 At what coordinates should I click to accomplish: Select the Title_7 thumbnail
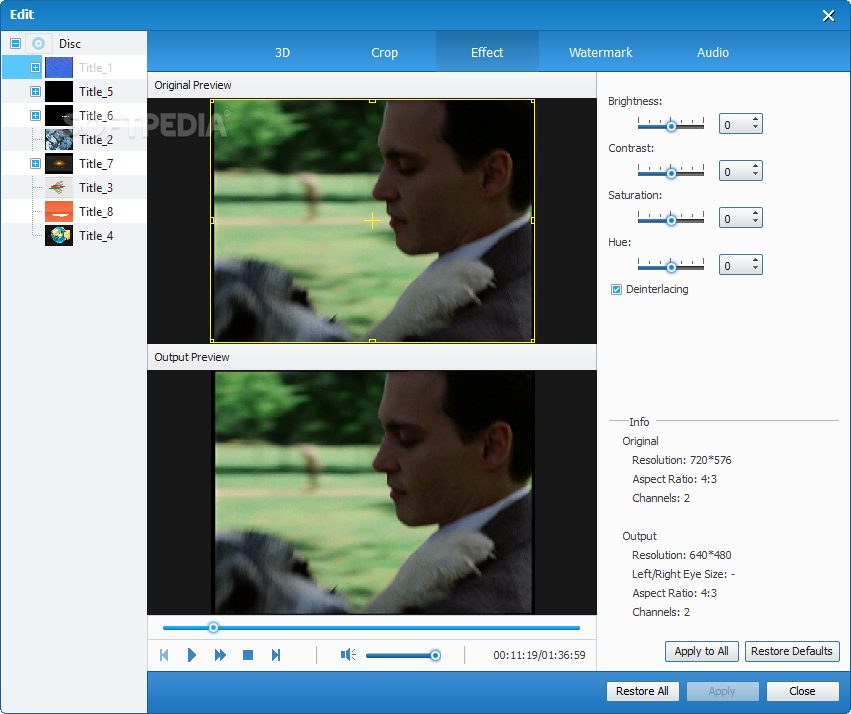click(59, 163)
